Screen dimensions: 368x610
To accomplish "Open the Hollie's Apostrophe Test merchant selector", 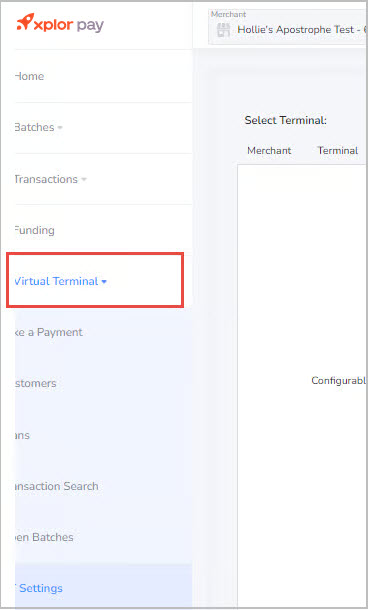I will point(288,27).
